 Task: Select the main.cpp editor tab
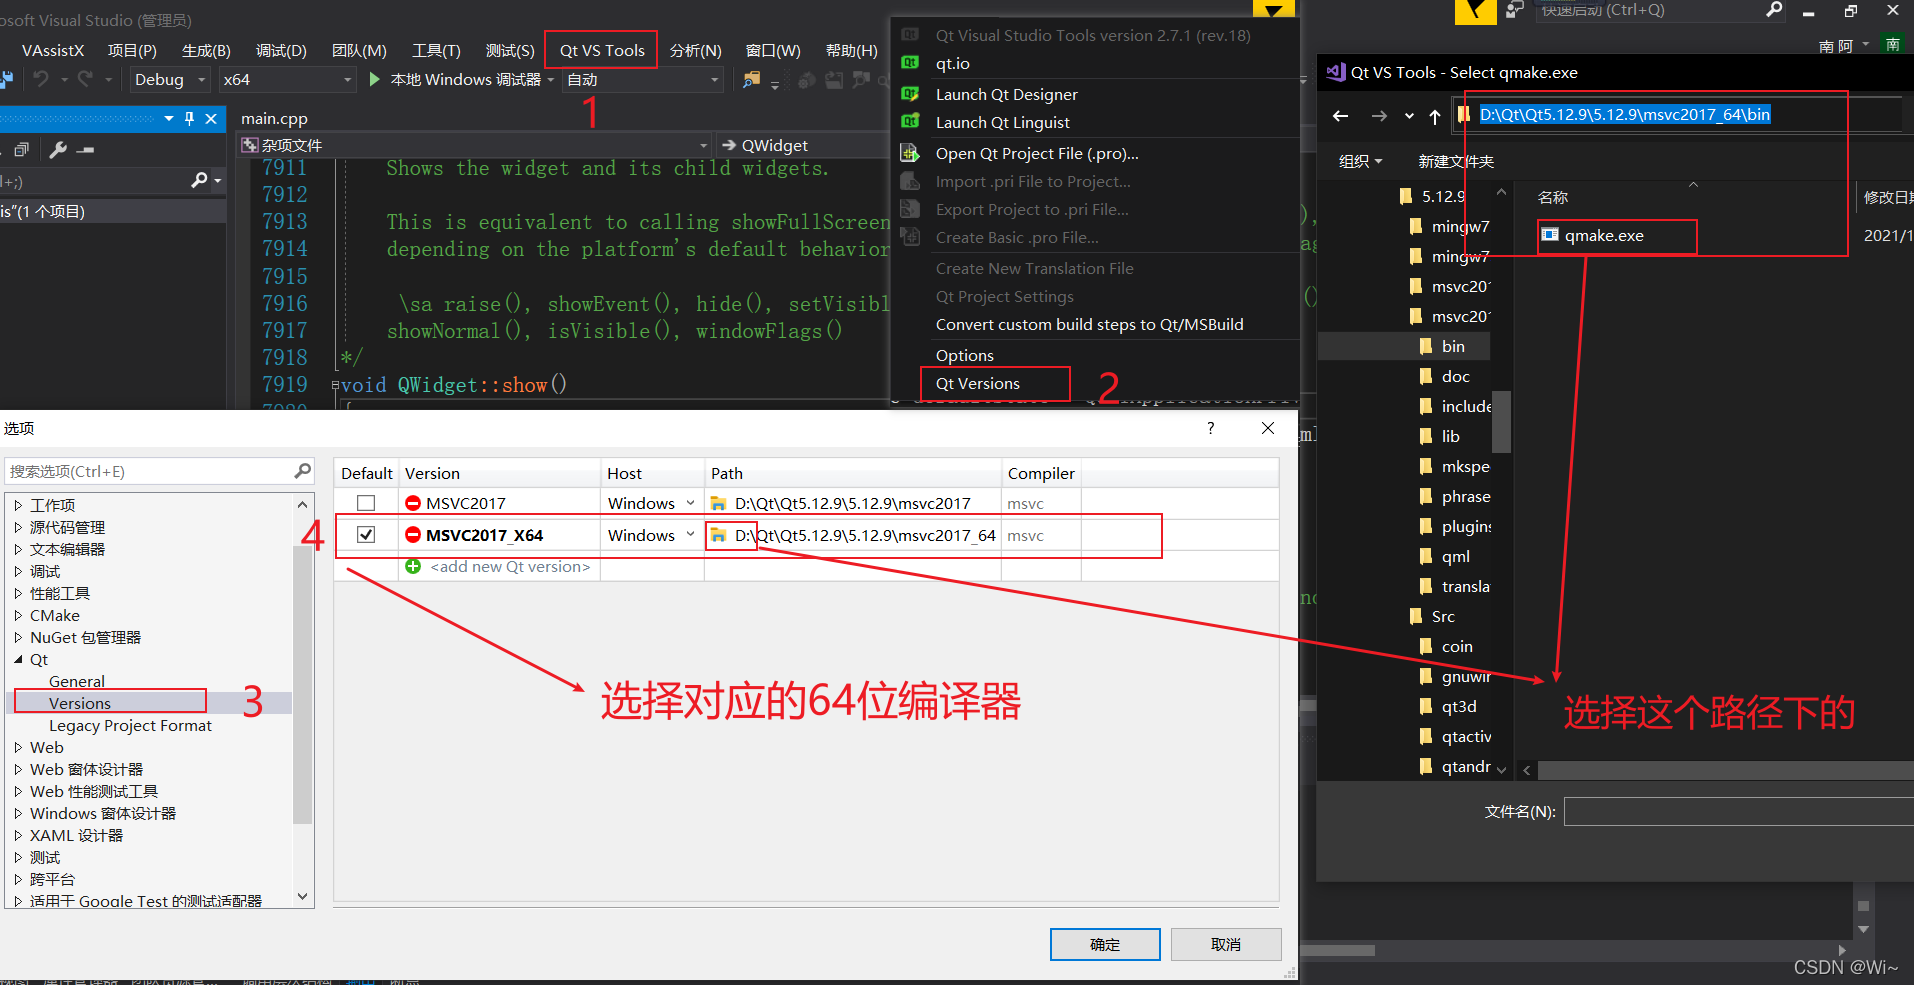(x=274, y=118)
